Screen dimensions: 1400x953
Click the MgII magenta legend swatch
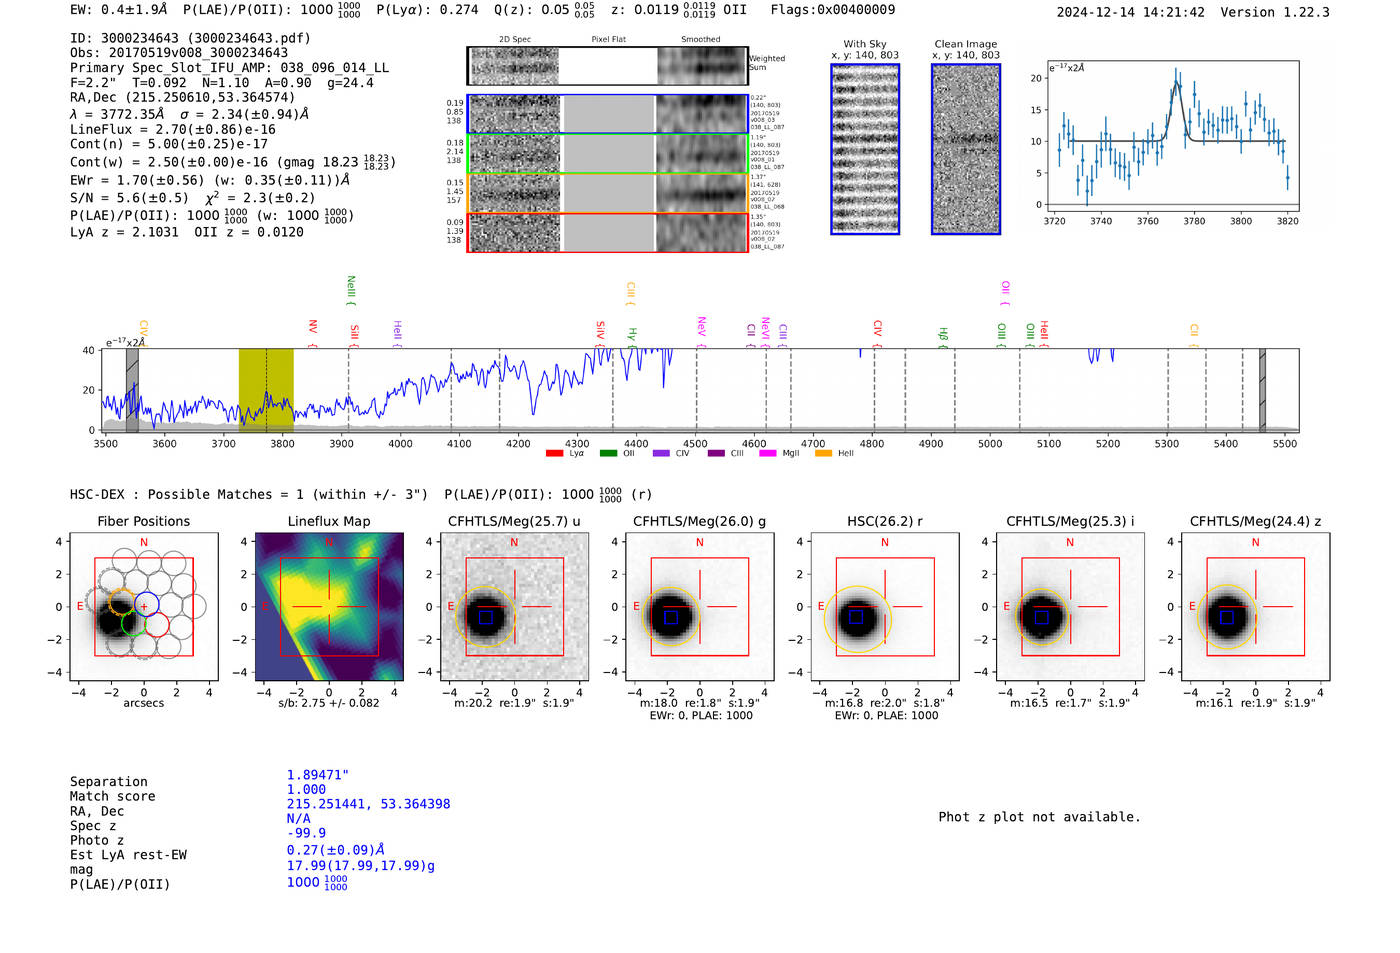[x=768, y=454]
